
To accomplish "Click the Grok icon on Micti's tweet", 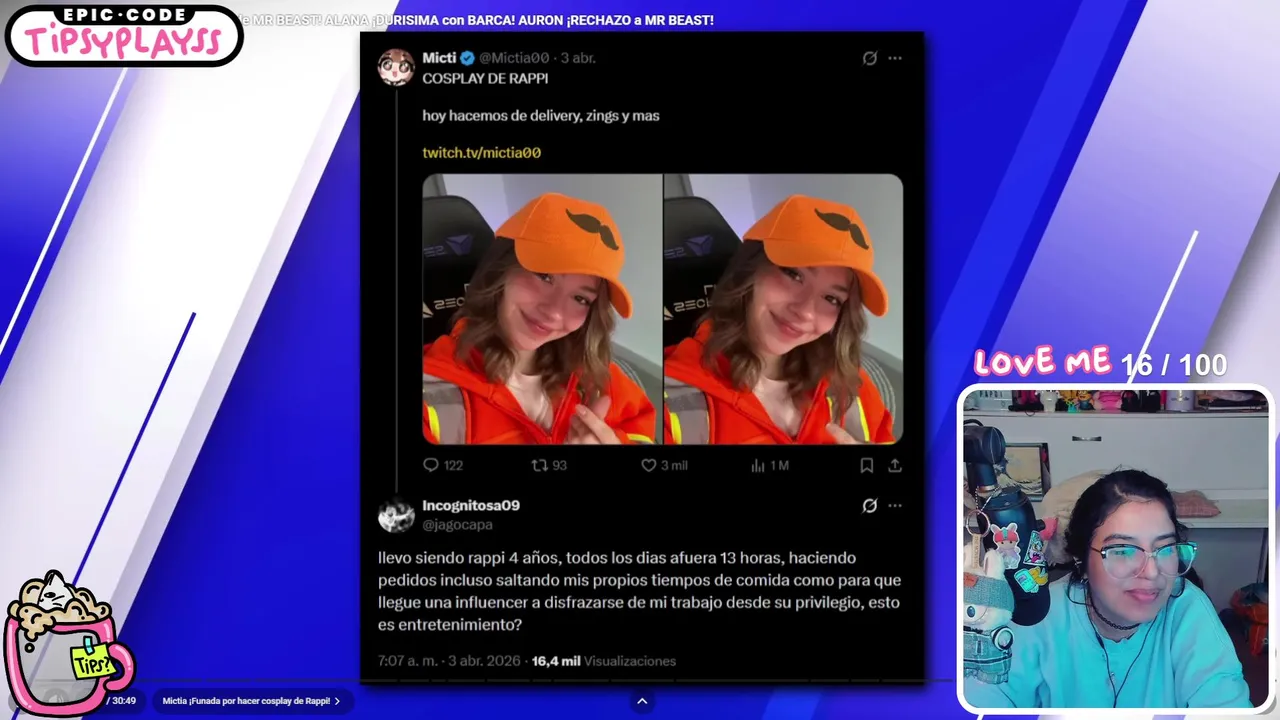I will 870,58.
